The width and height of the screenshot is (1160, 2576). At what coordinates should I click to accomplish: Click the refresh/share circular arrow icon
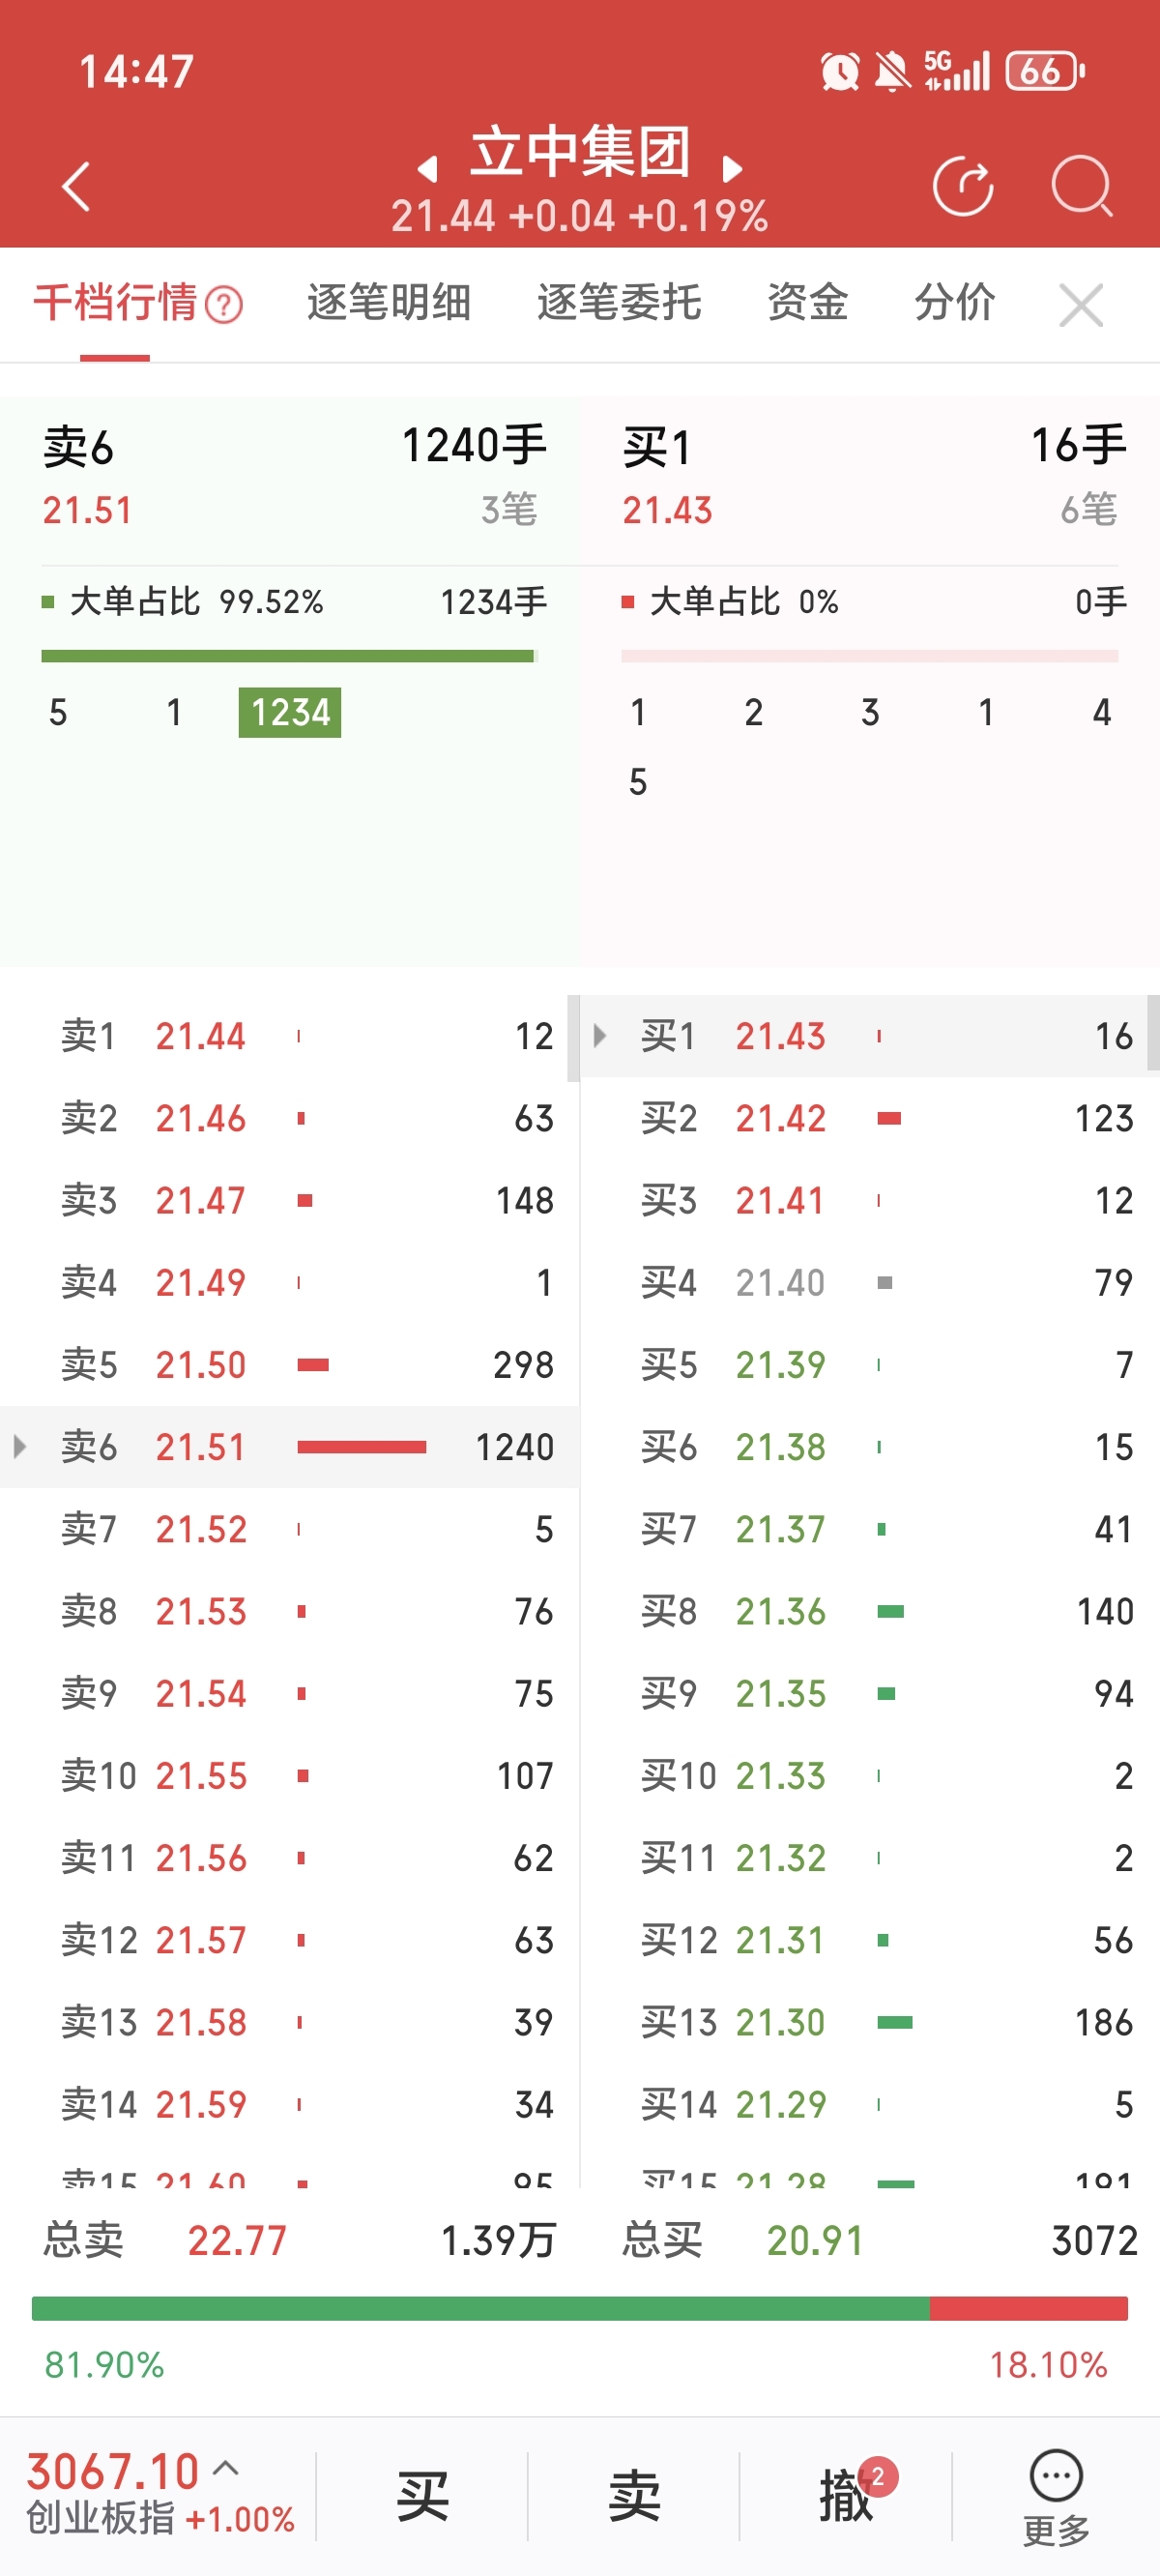tap(962, 186)
